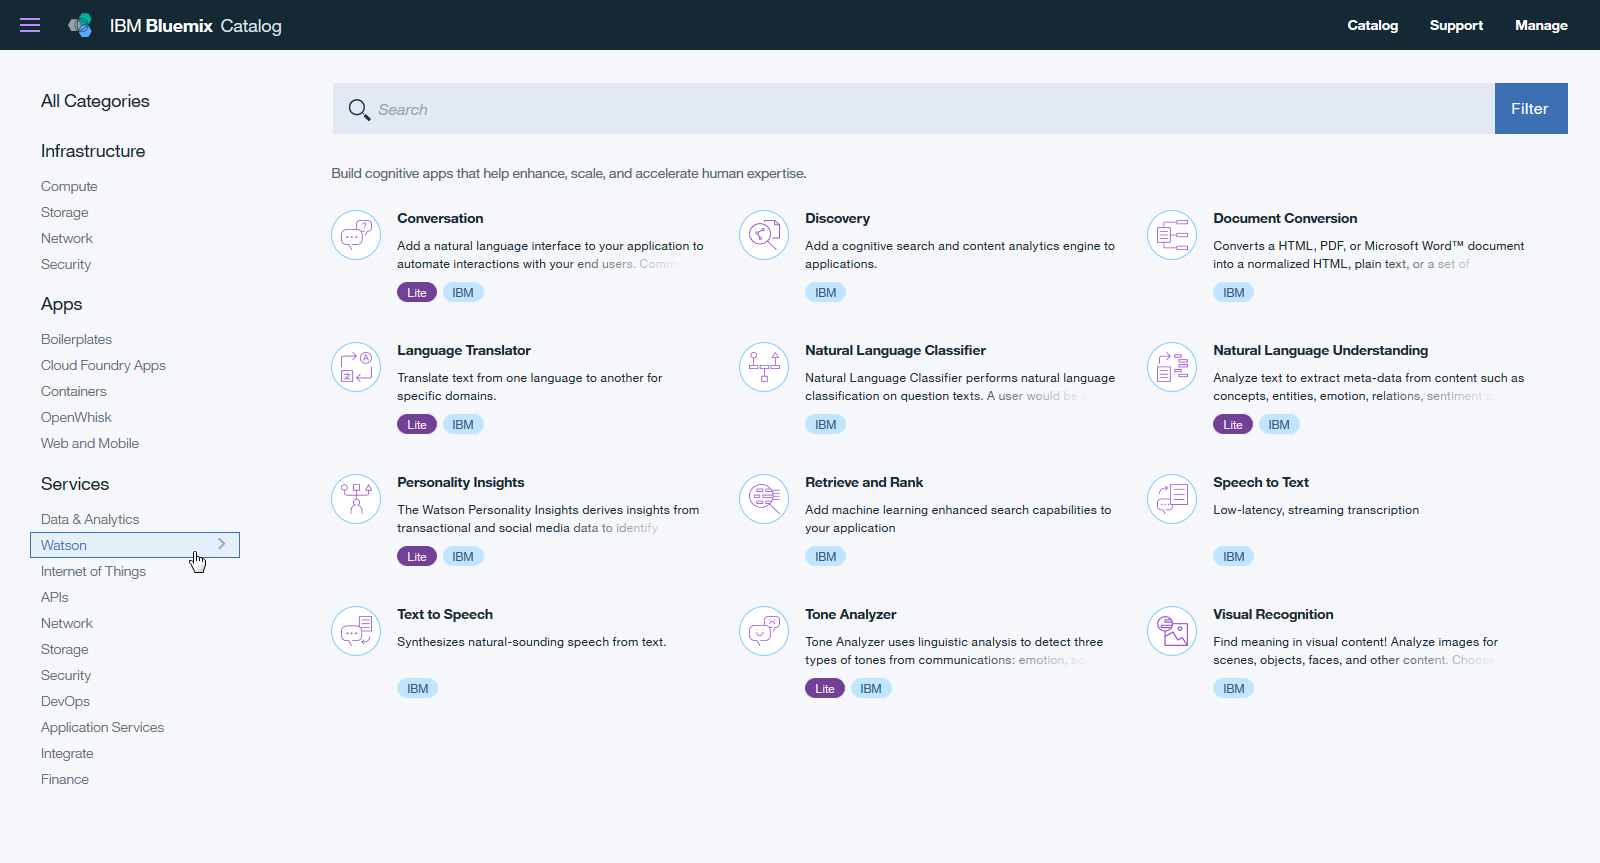
Task: Open the Retrieve and Rank icon
Action: point(764,499)
